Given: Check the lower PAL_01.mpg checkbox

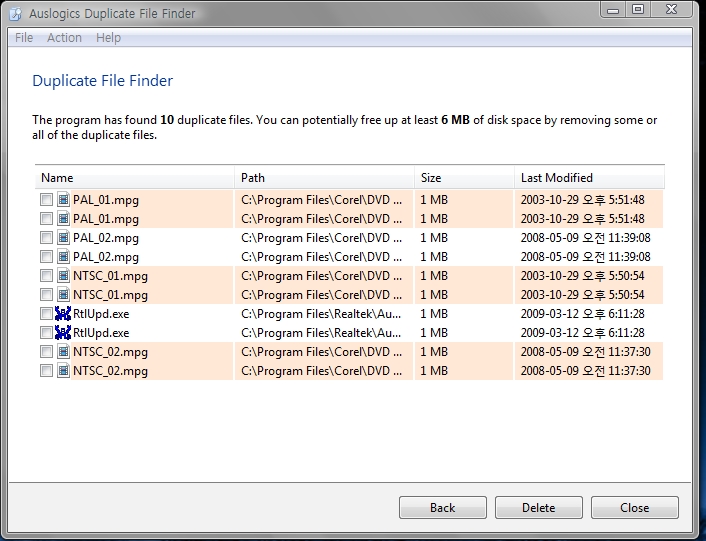Looking at the screenshot, I should coord(46,218).
